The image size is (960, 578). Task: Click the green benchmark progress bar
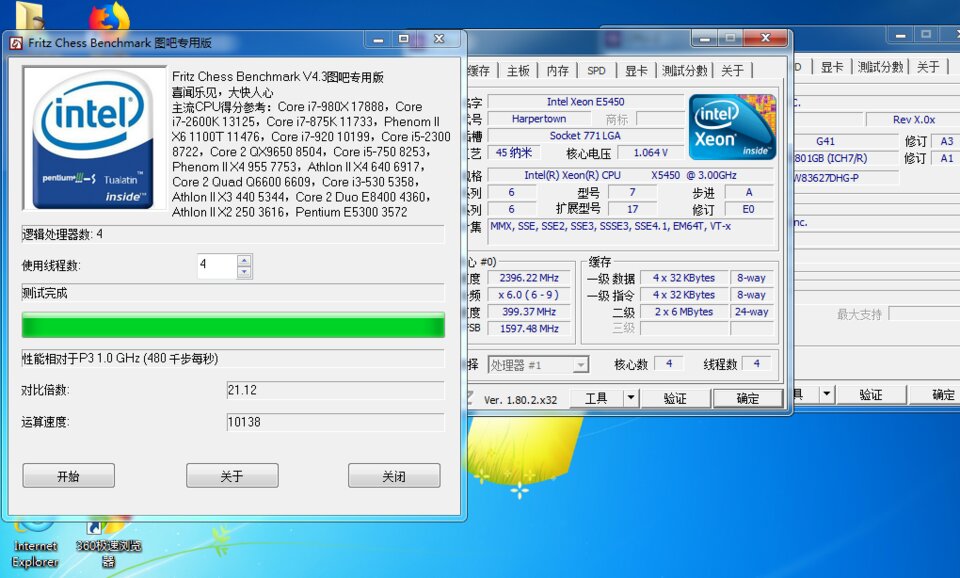click(x=233, y=325)
